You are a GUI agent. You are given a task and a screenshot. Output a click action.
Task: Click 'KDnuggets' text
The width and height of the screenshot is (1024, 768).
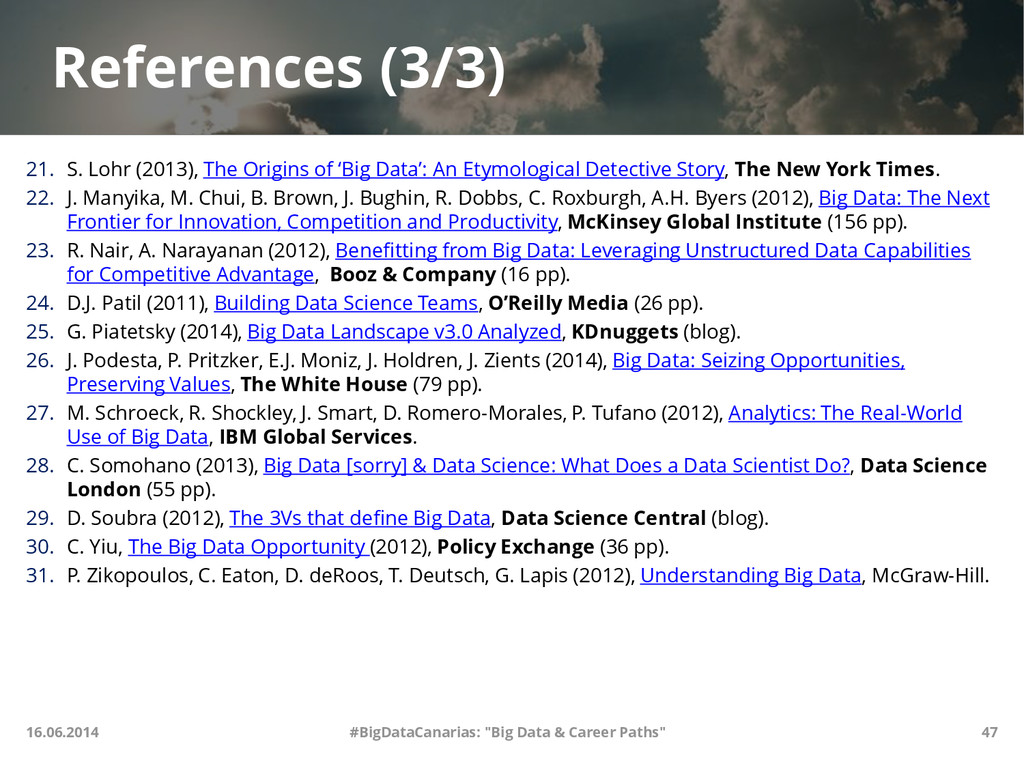625,332
